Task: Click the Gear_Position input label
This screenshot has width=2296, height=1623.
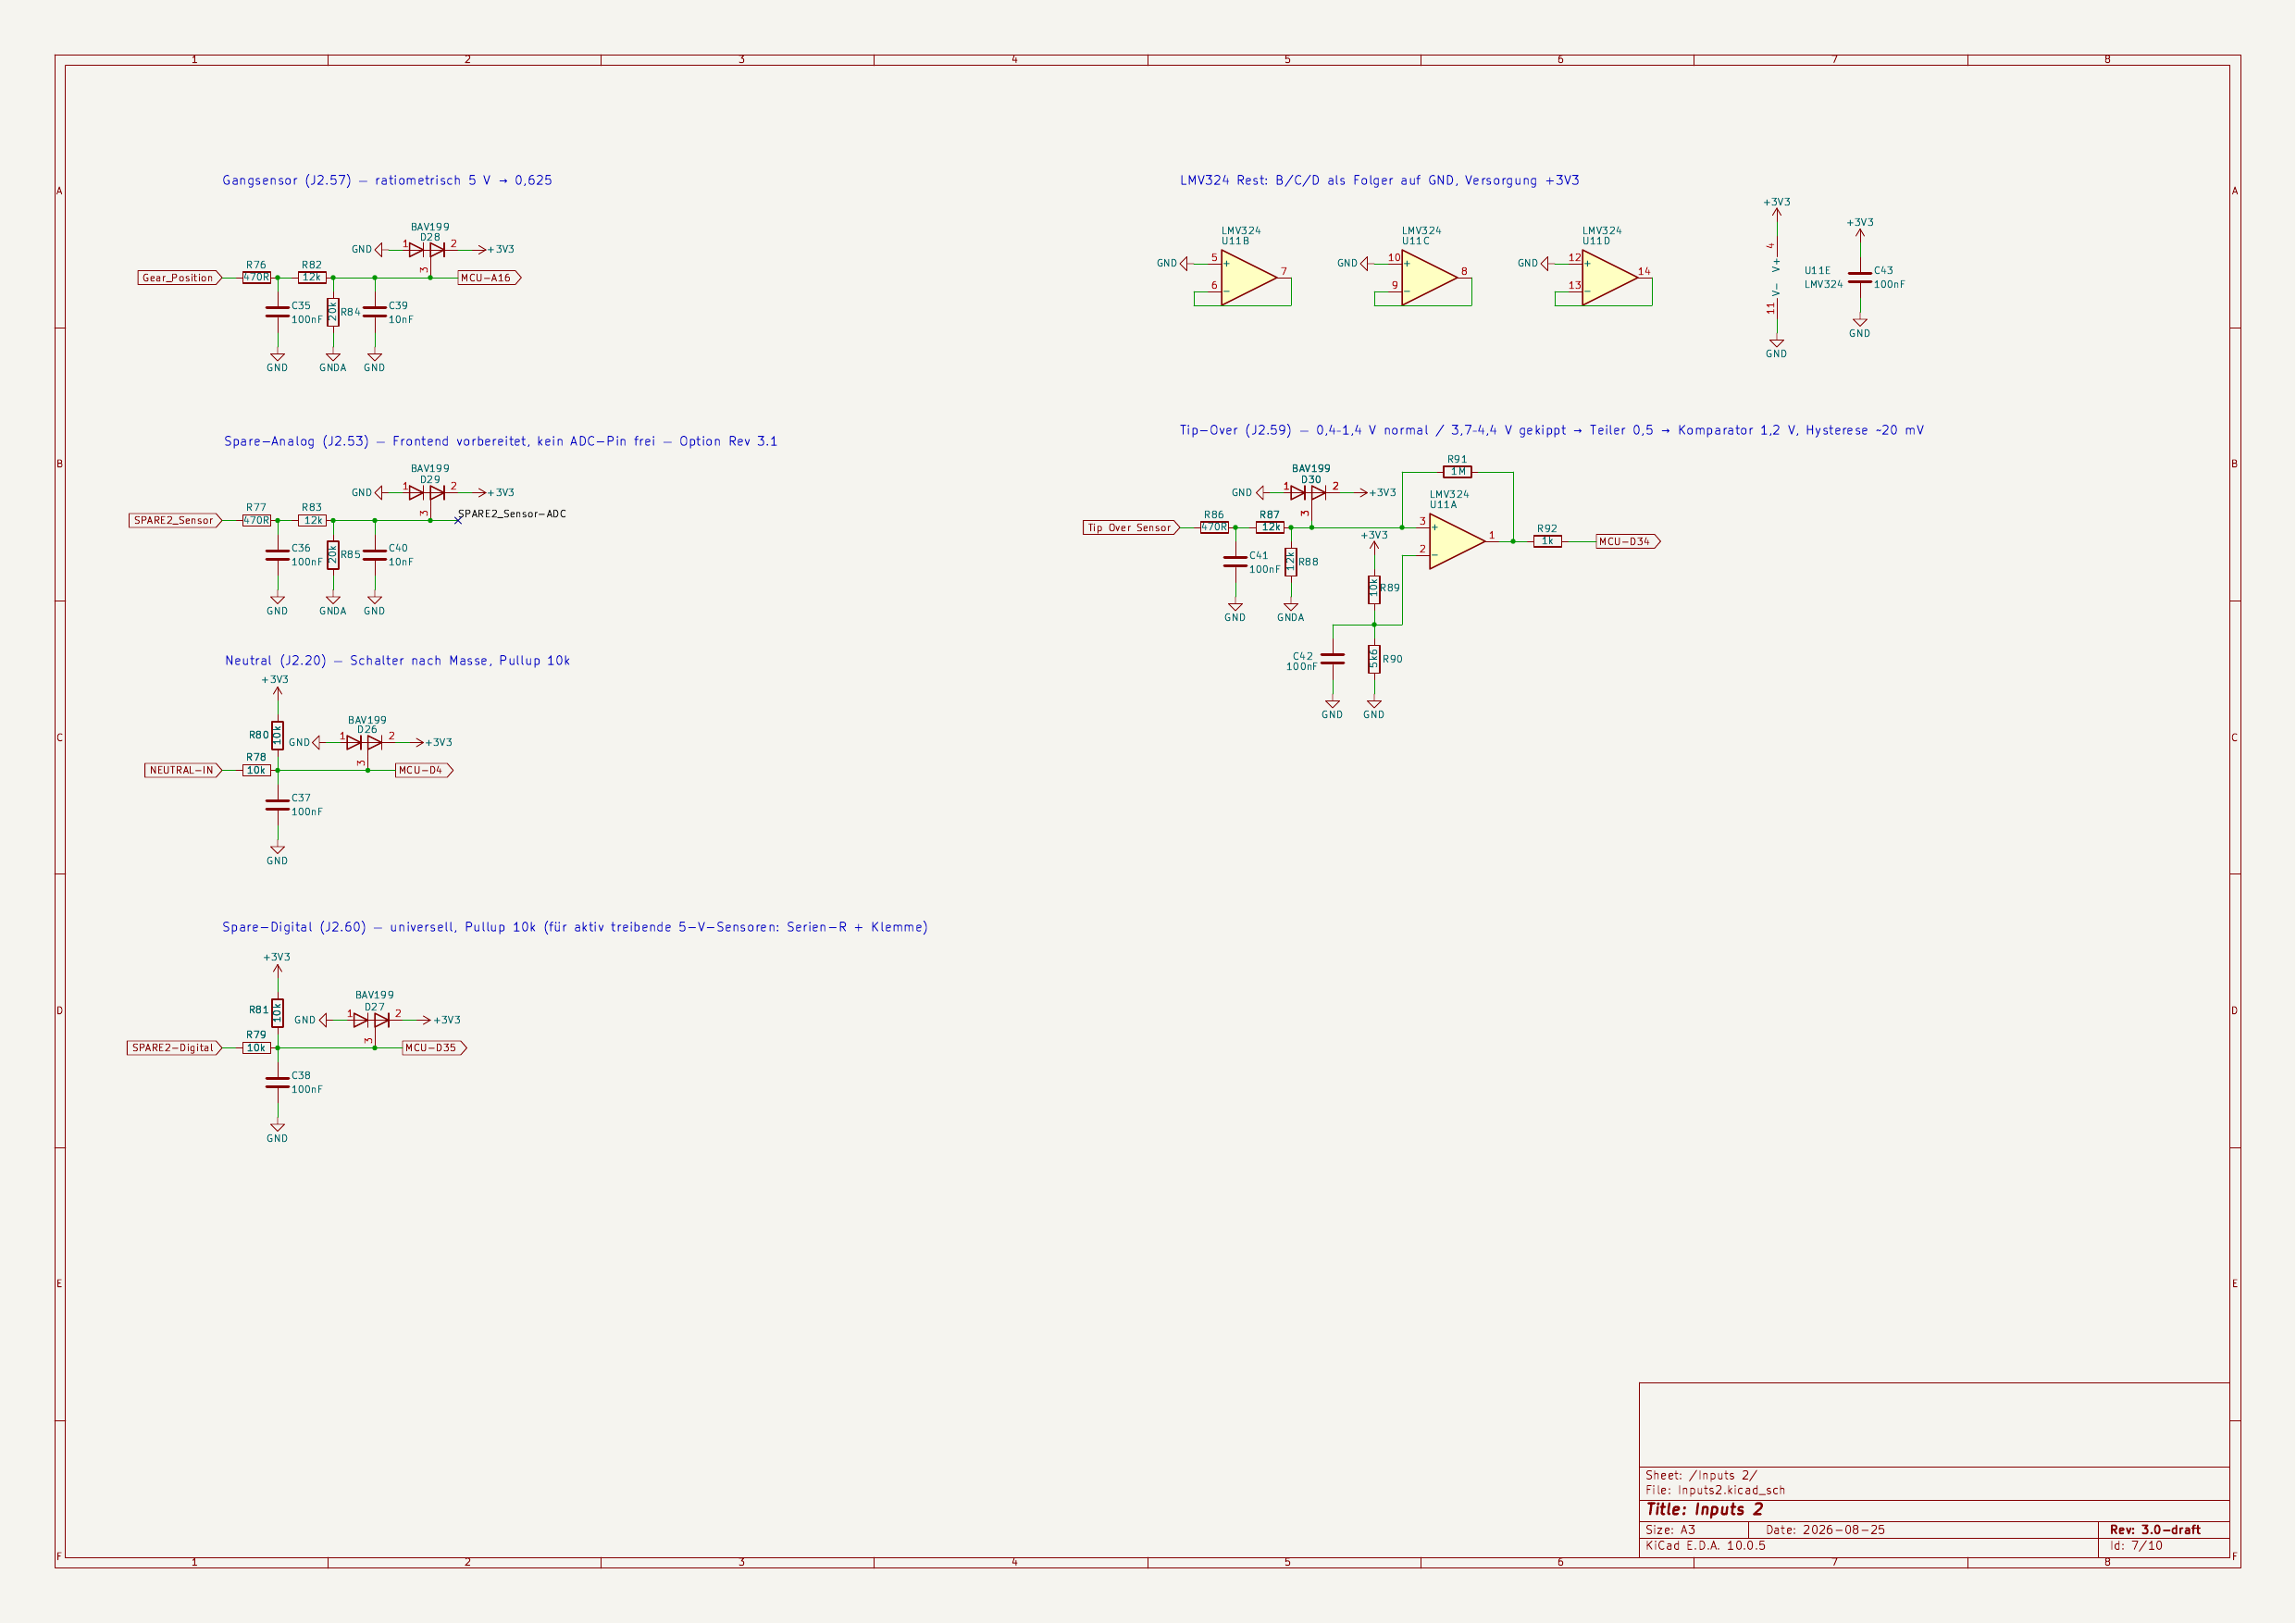Action: [179, 278]
